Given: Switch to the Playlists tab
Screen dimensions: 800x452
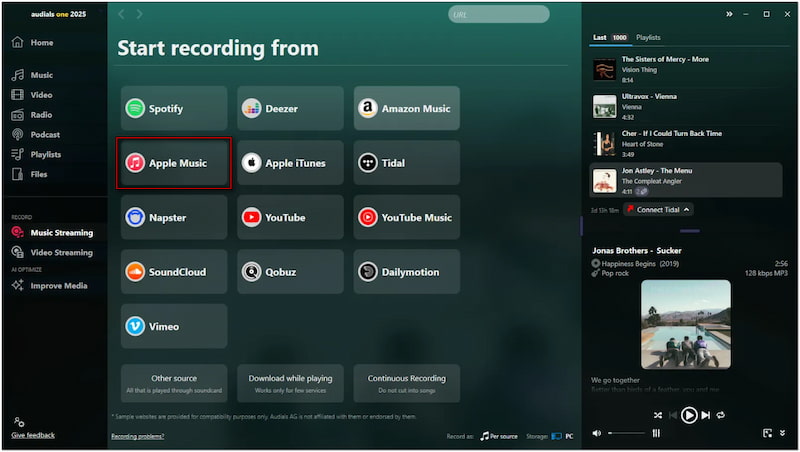Looking at the screenshot, I should pyautogui.click(x=648, y=37).
